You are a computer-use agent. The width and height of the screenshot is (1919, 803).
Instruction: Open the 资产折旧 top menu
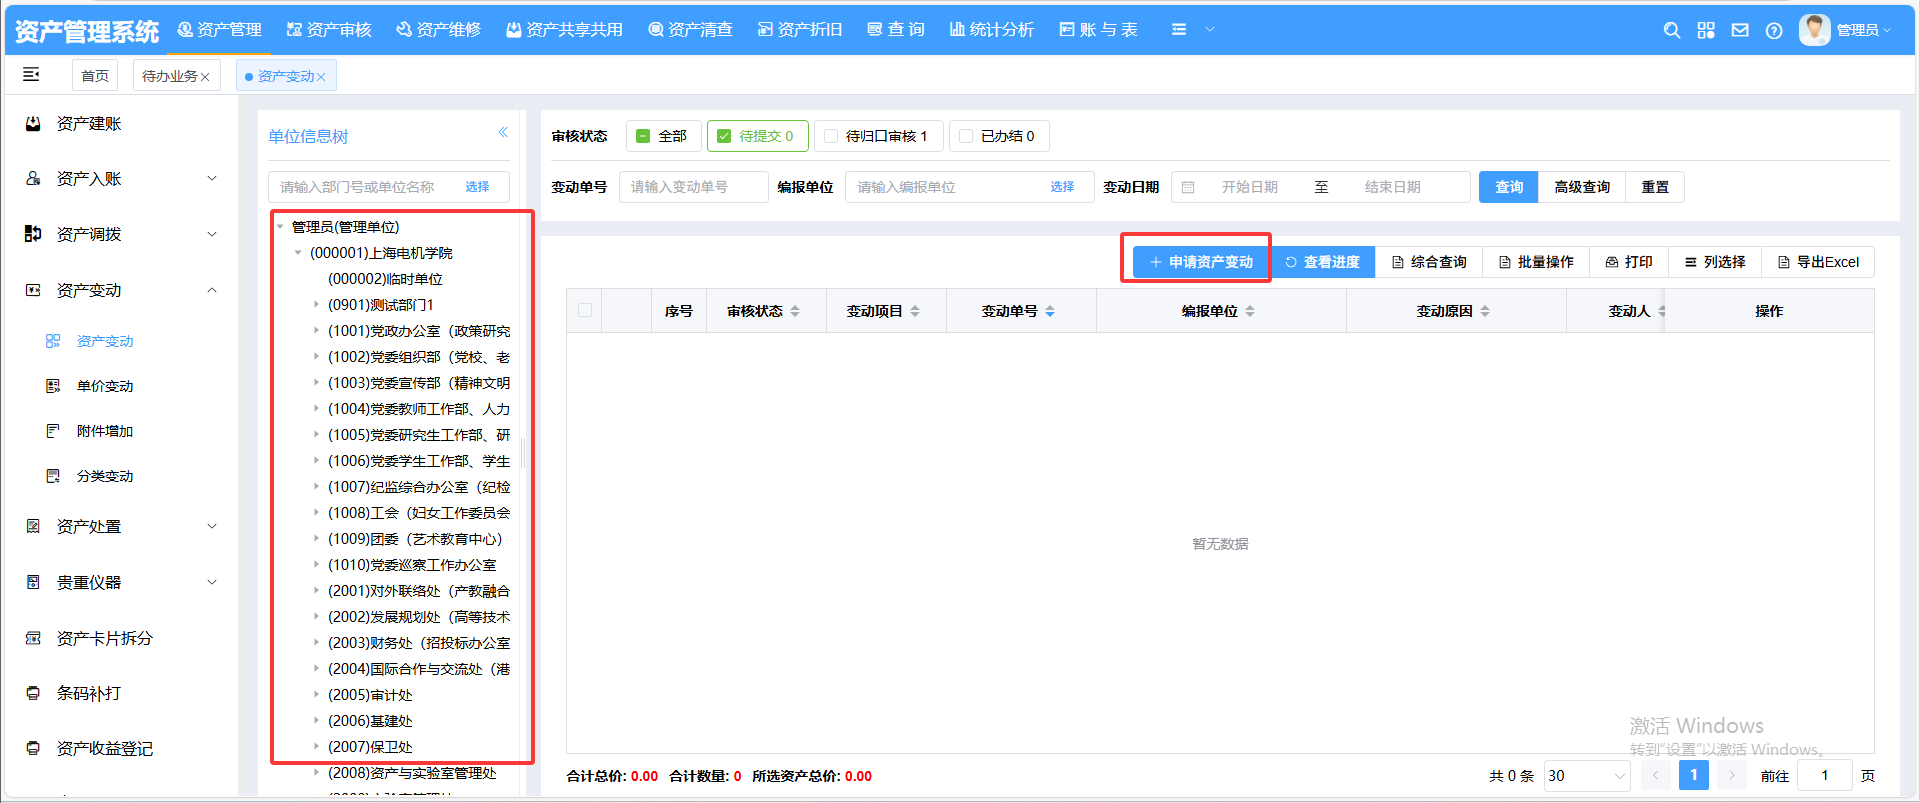[x=800, y=30]
